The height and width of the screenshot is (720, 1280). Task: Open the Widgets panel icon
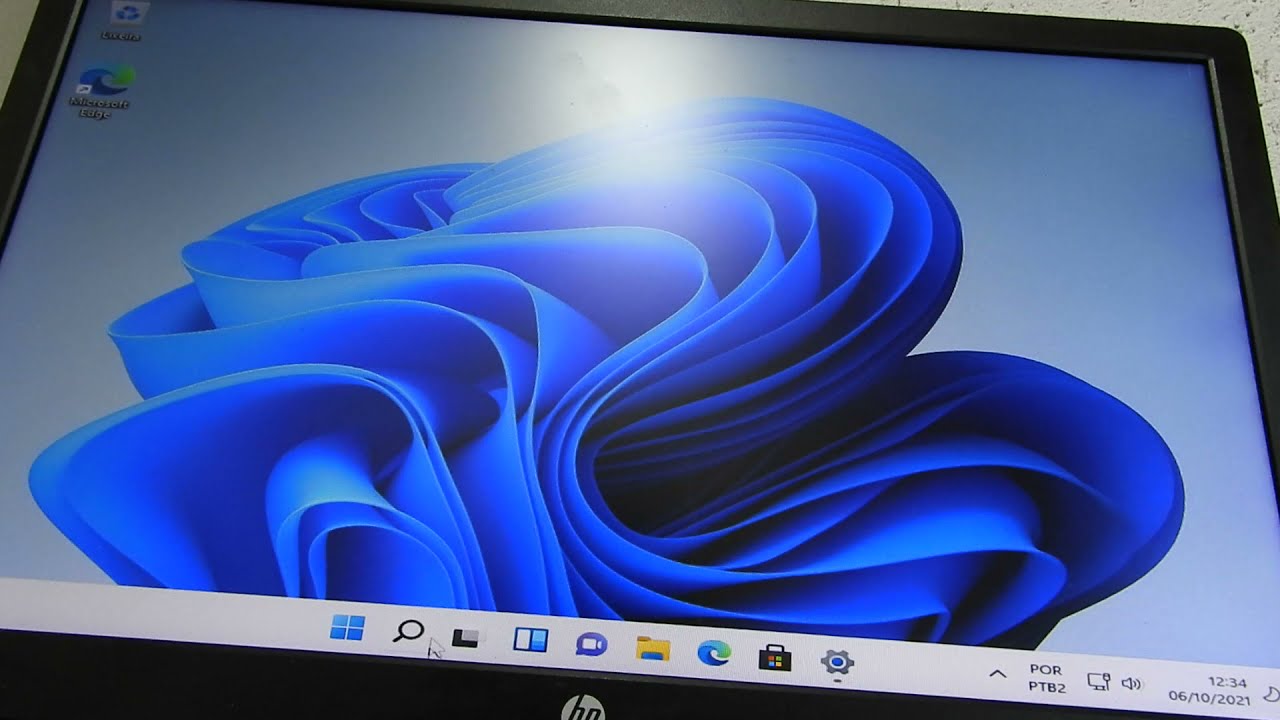click(x=530, y=640)
